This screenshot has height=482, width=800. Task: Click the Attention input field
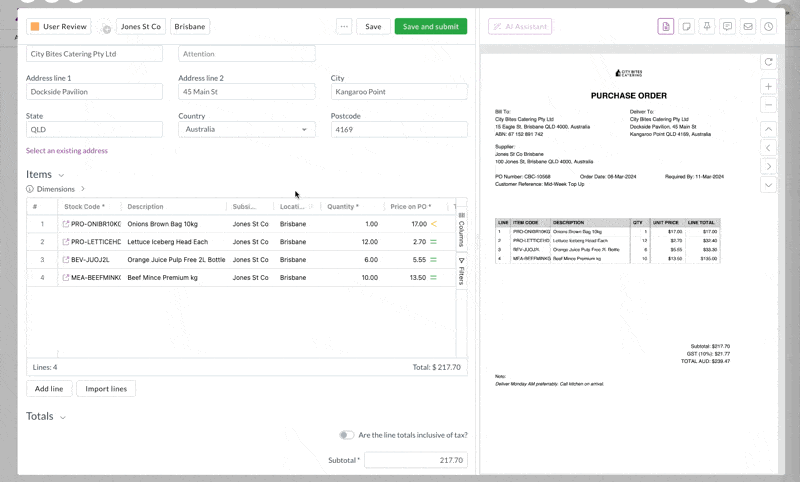pos(246,54)
